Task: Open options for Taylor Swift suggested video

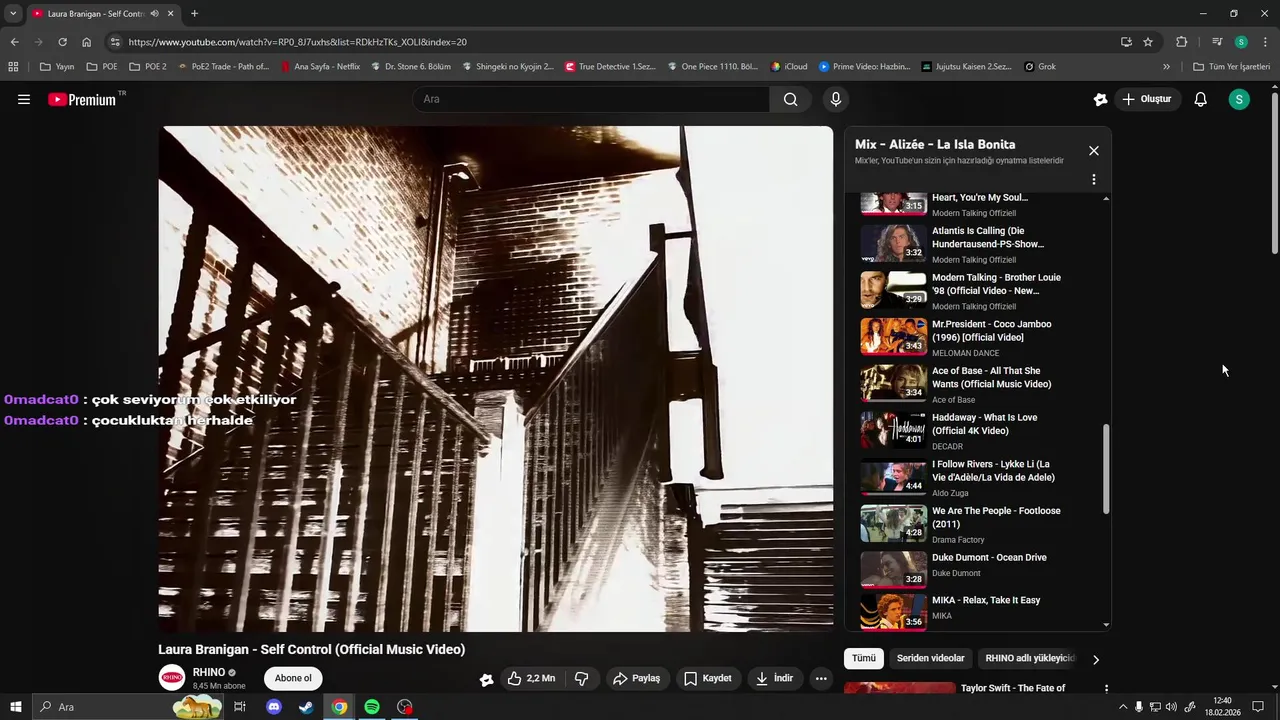Action: coord(1106,689)
